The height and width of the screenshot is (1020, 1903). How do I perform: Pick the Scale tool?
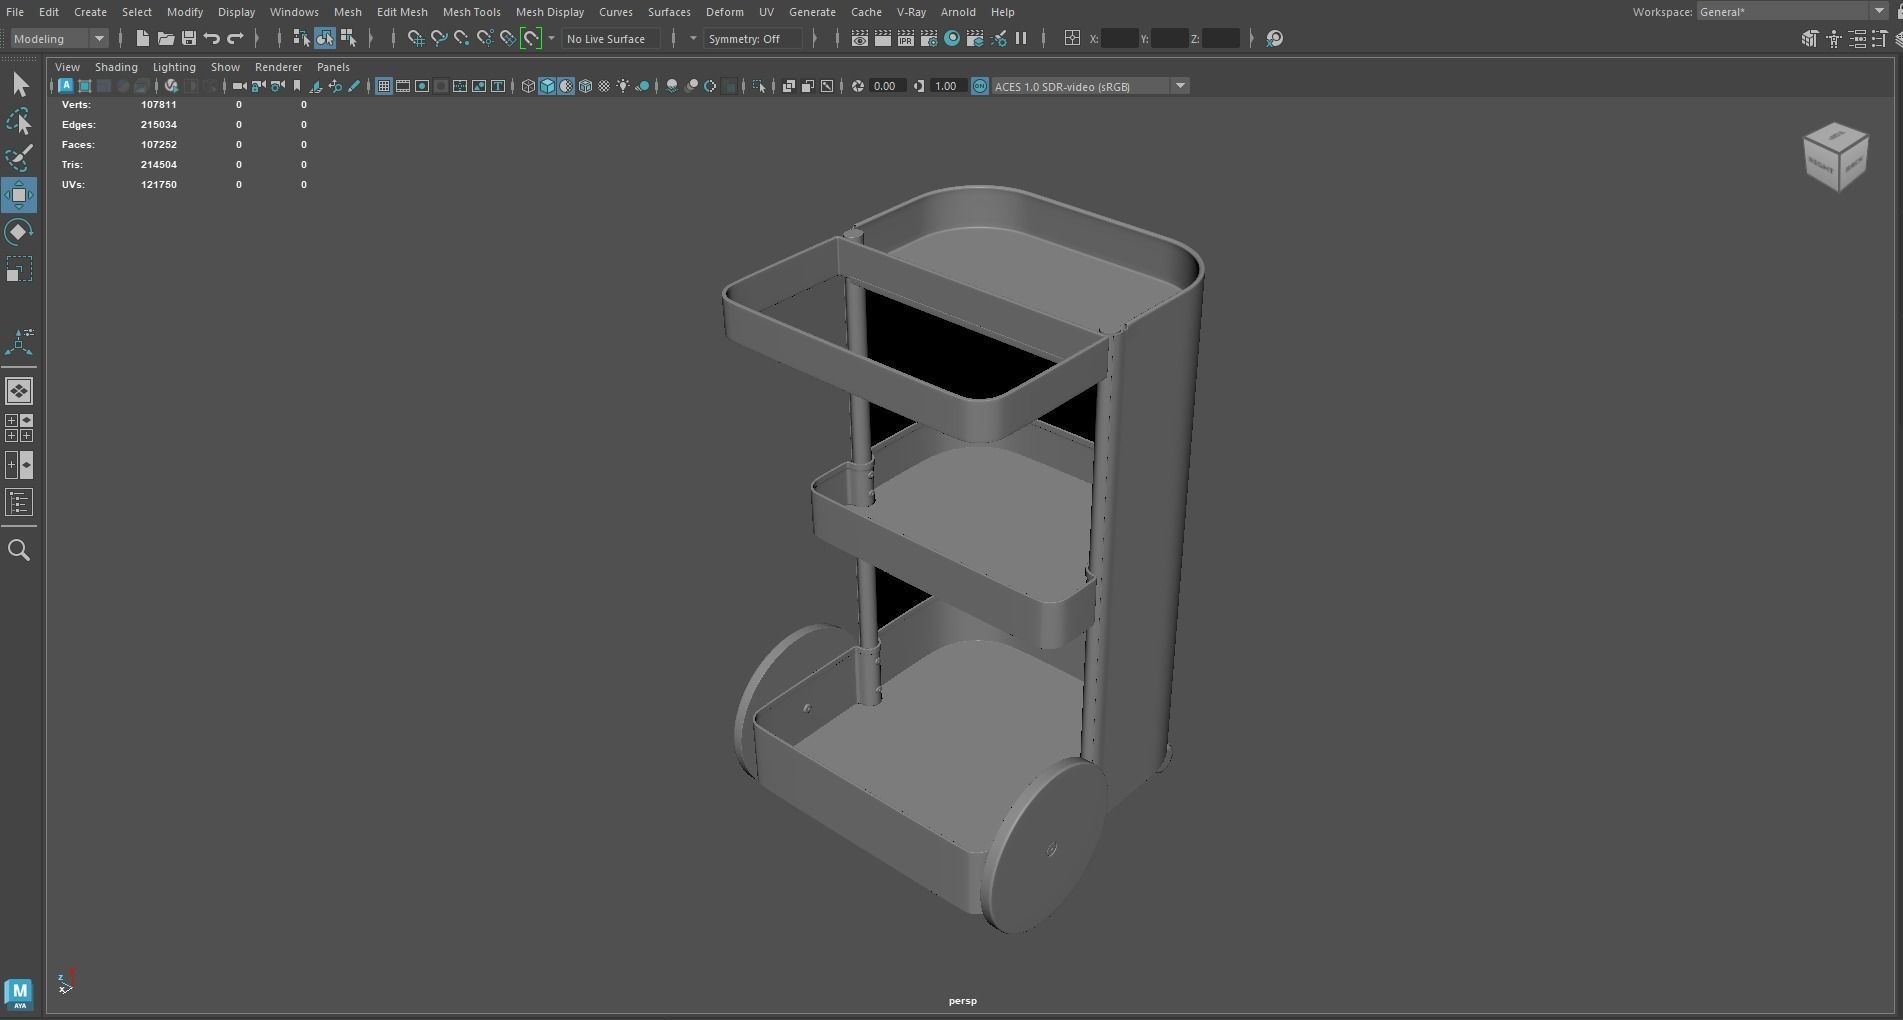19,269
